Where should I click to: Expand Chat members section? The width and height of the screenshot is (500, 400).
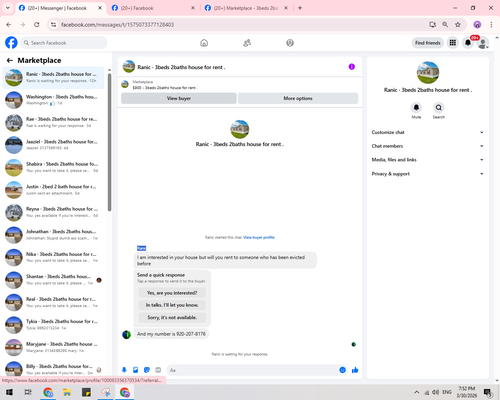428,146
